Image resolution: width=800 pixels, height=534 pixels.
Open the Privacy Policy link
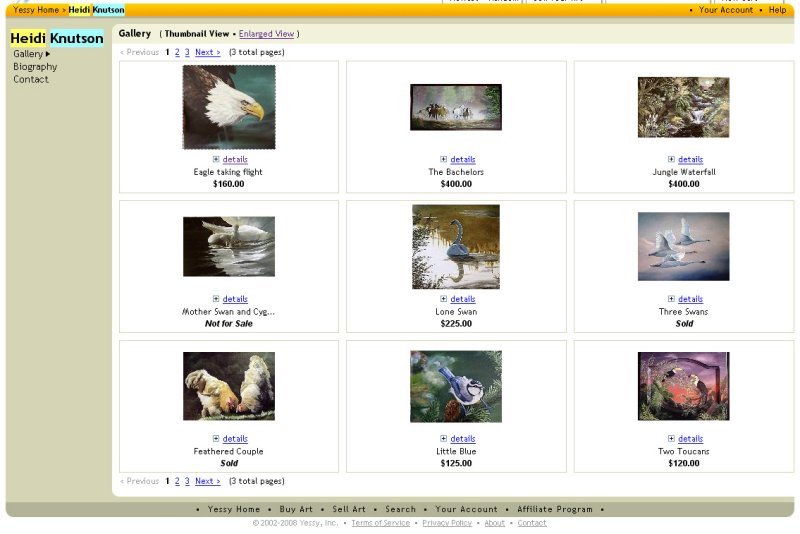tap(447, 523)
